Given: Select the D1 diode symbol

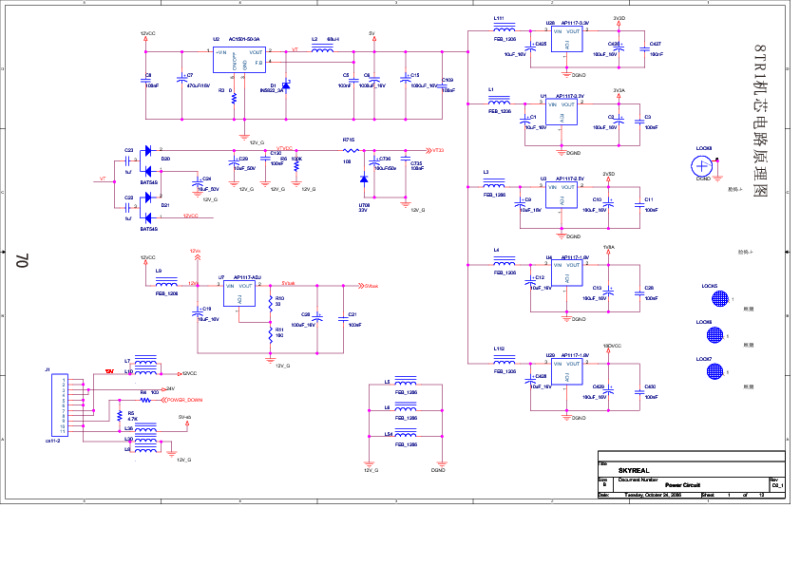Looking at the screenshot, I should (x=286, y=86).
